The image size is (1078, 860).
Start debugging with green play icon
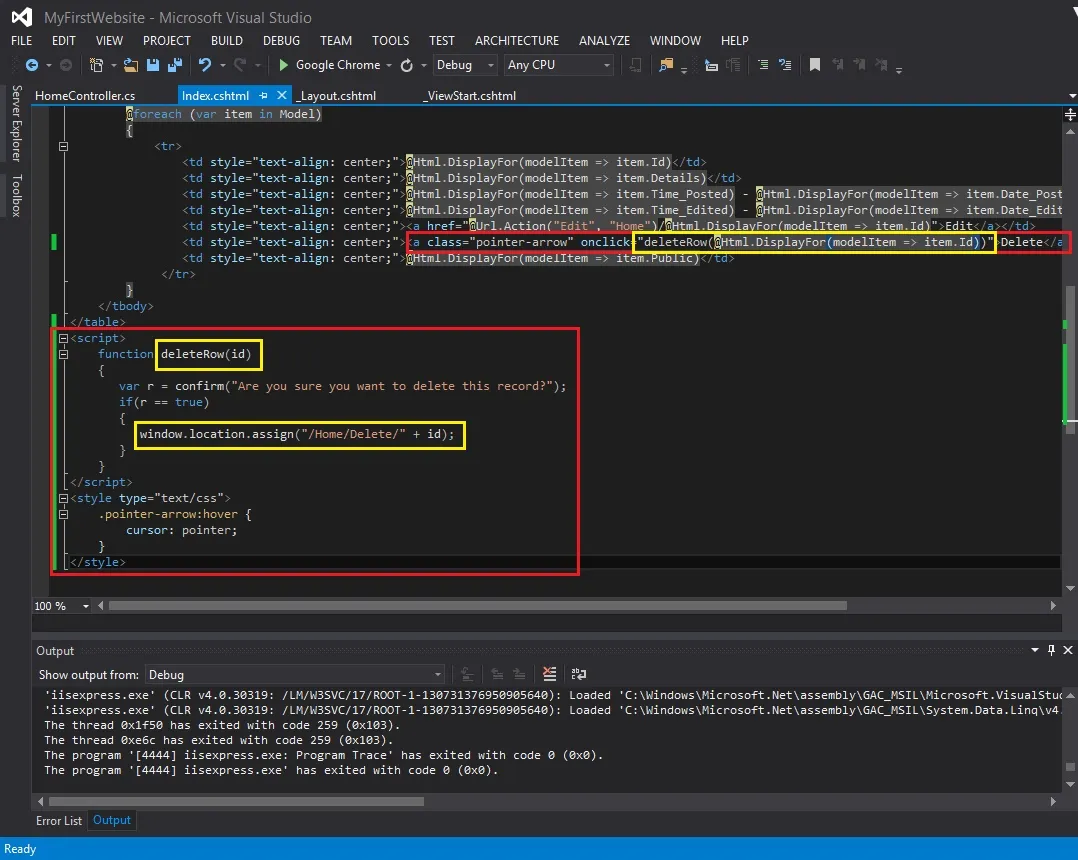pyautogui.click(x=283, y=65)
